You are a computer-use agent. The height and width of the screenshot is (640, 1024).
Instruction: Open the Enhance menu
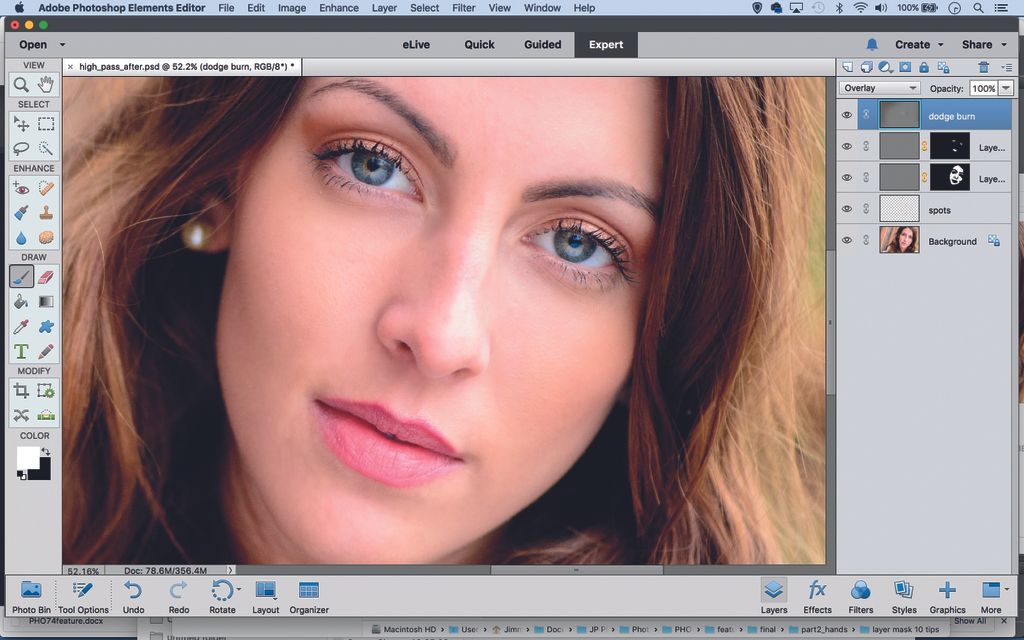339,8
